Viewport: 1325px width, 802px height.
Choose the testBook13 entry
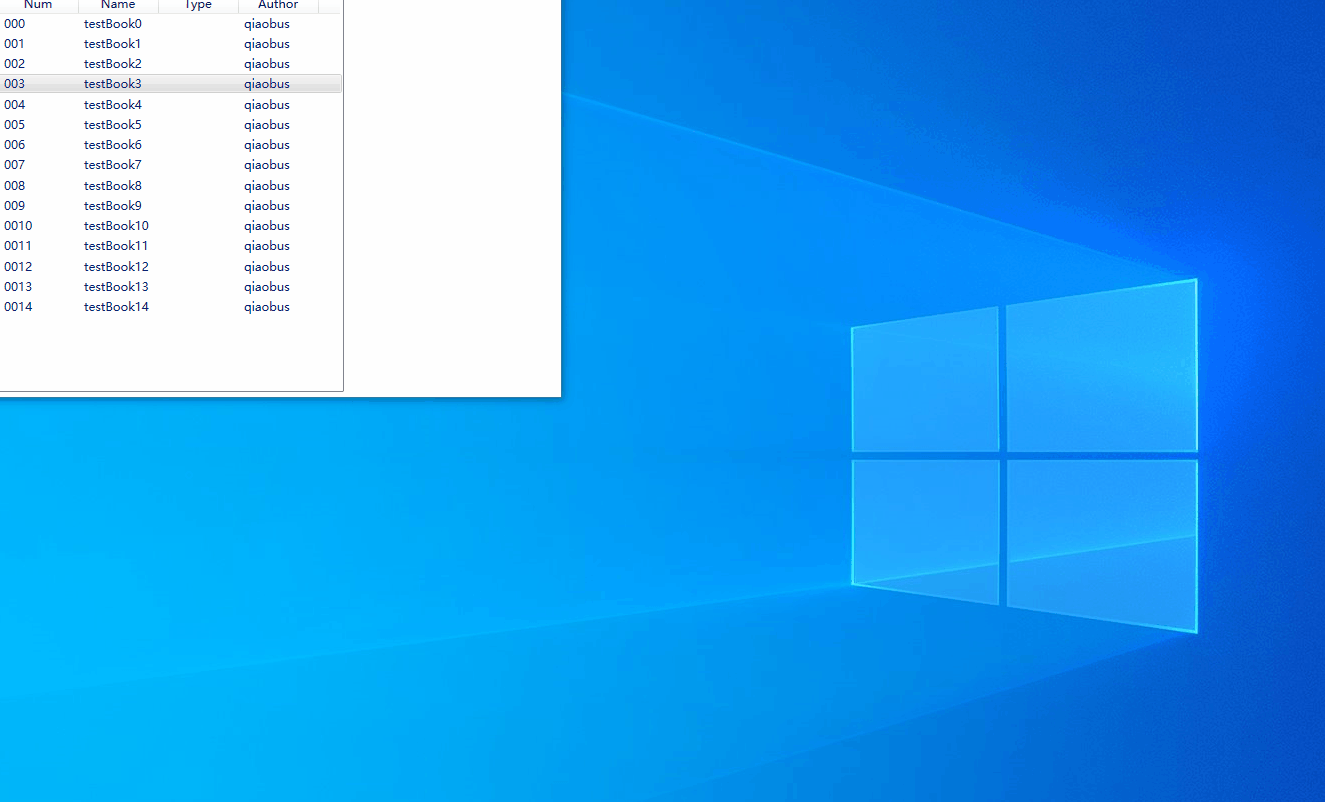click(x=116, y=286)
